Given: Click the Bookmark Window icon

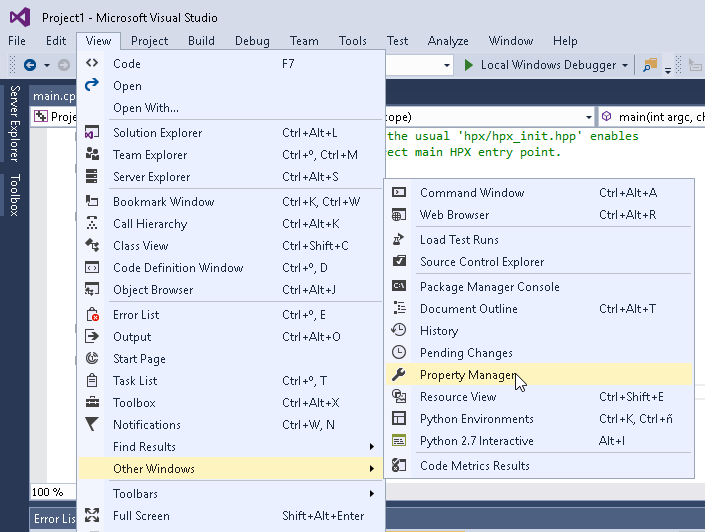Looking at the screenshot, I should [92, 201].
